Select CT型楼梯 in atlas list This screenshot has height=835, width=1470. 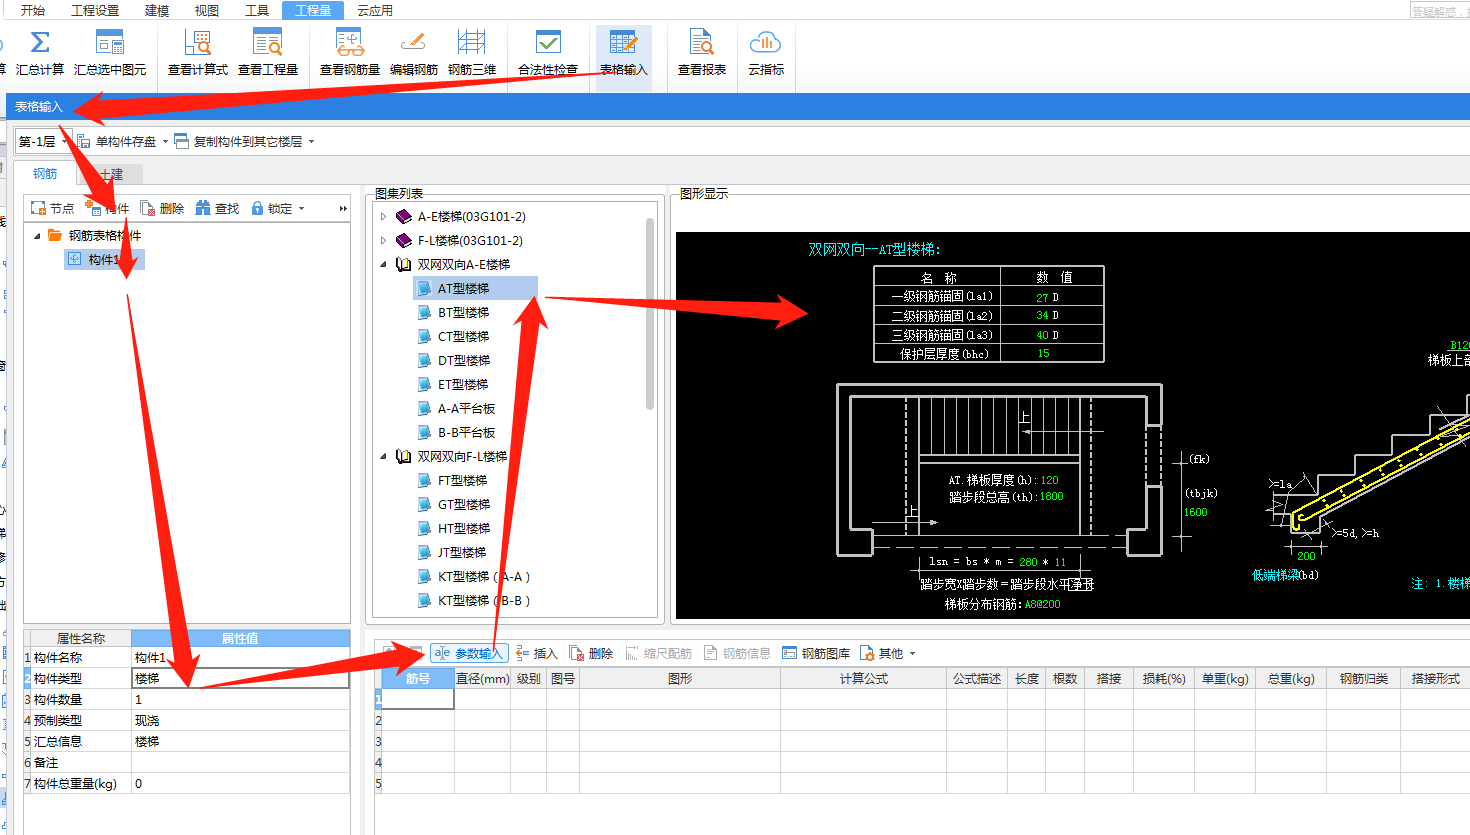463,336
